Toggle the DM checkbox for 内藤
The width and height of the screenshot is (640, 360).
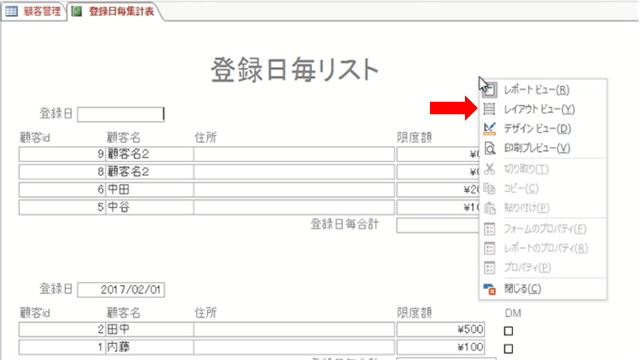tap(508, 349)
